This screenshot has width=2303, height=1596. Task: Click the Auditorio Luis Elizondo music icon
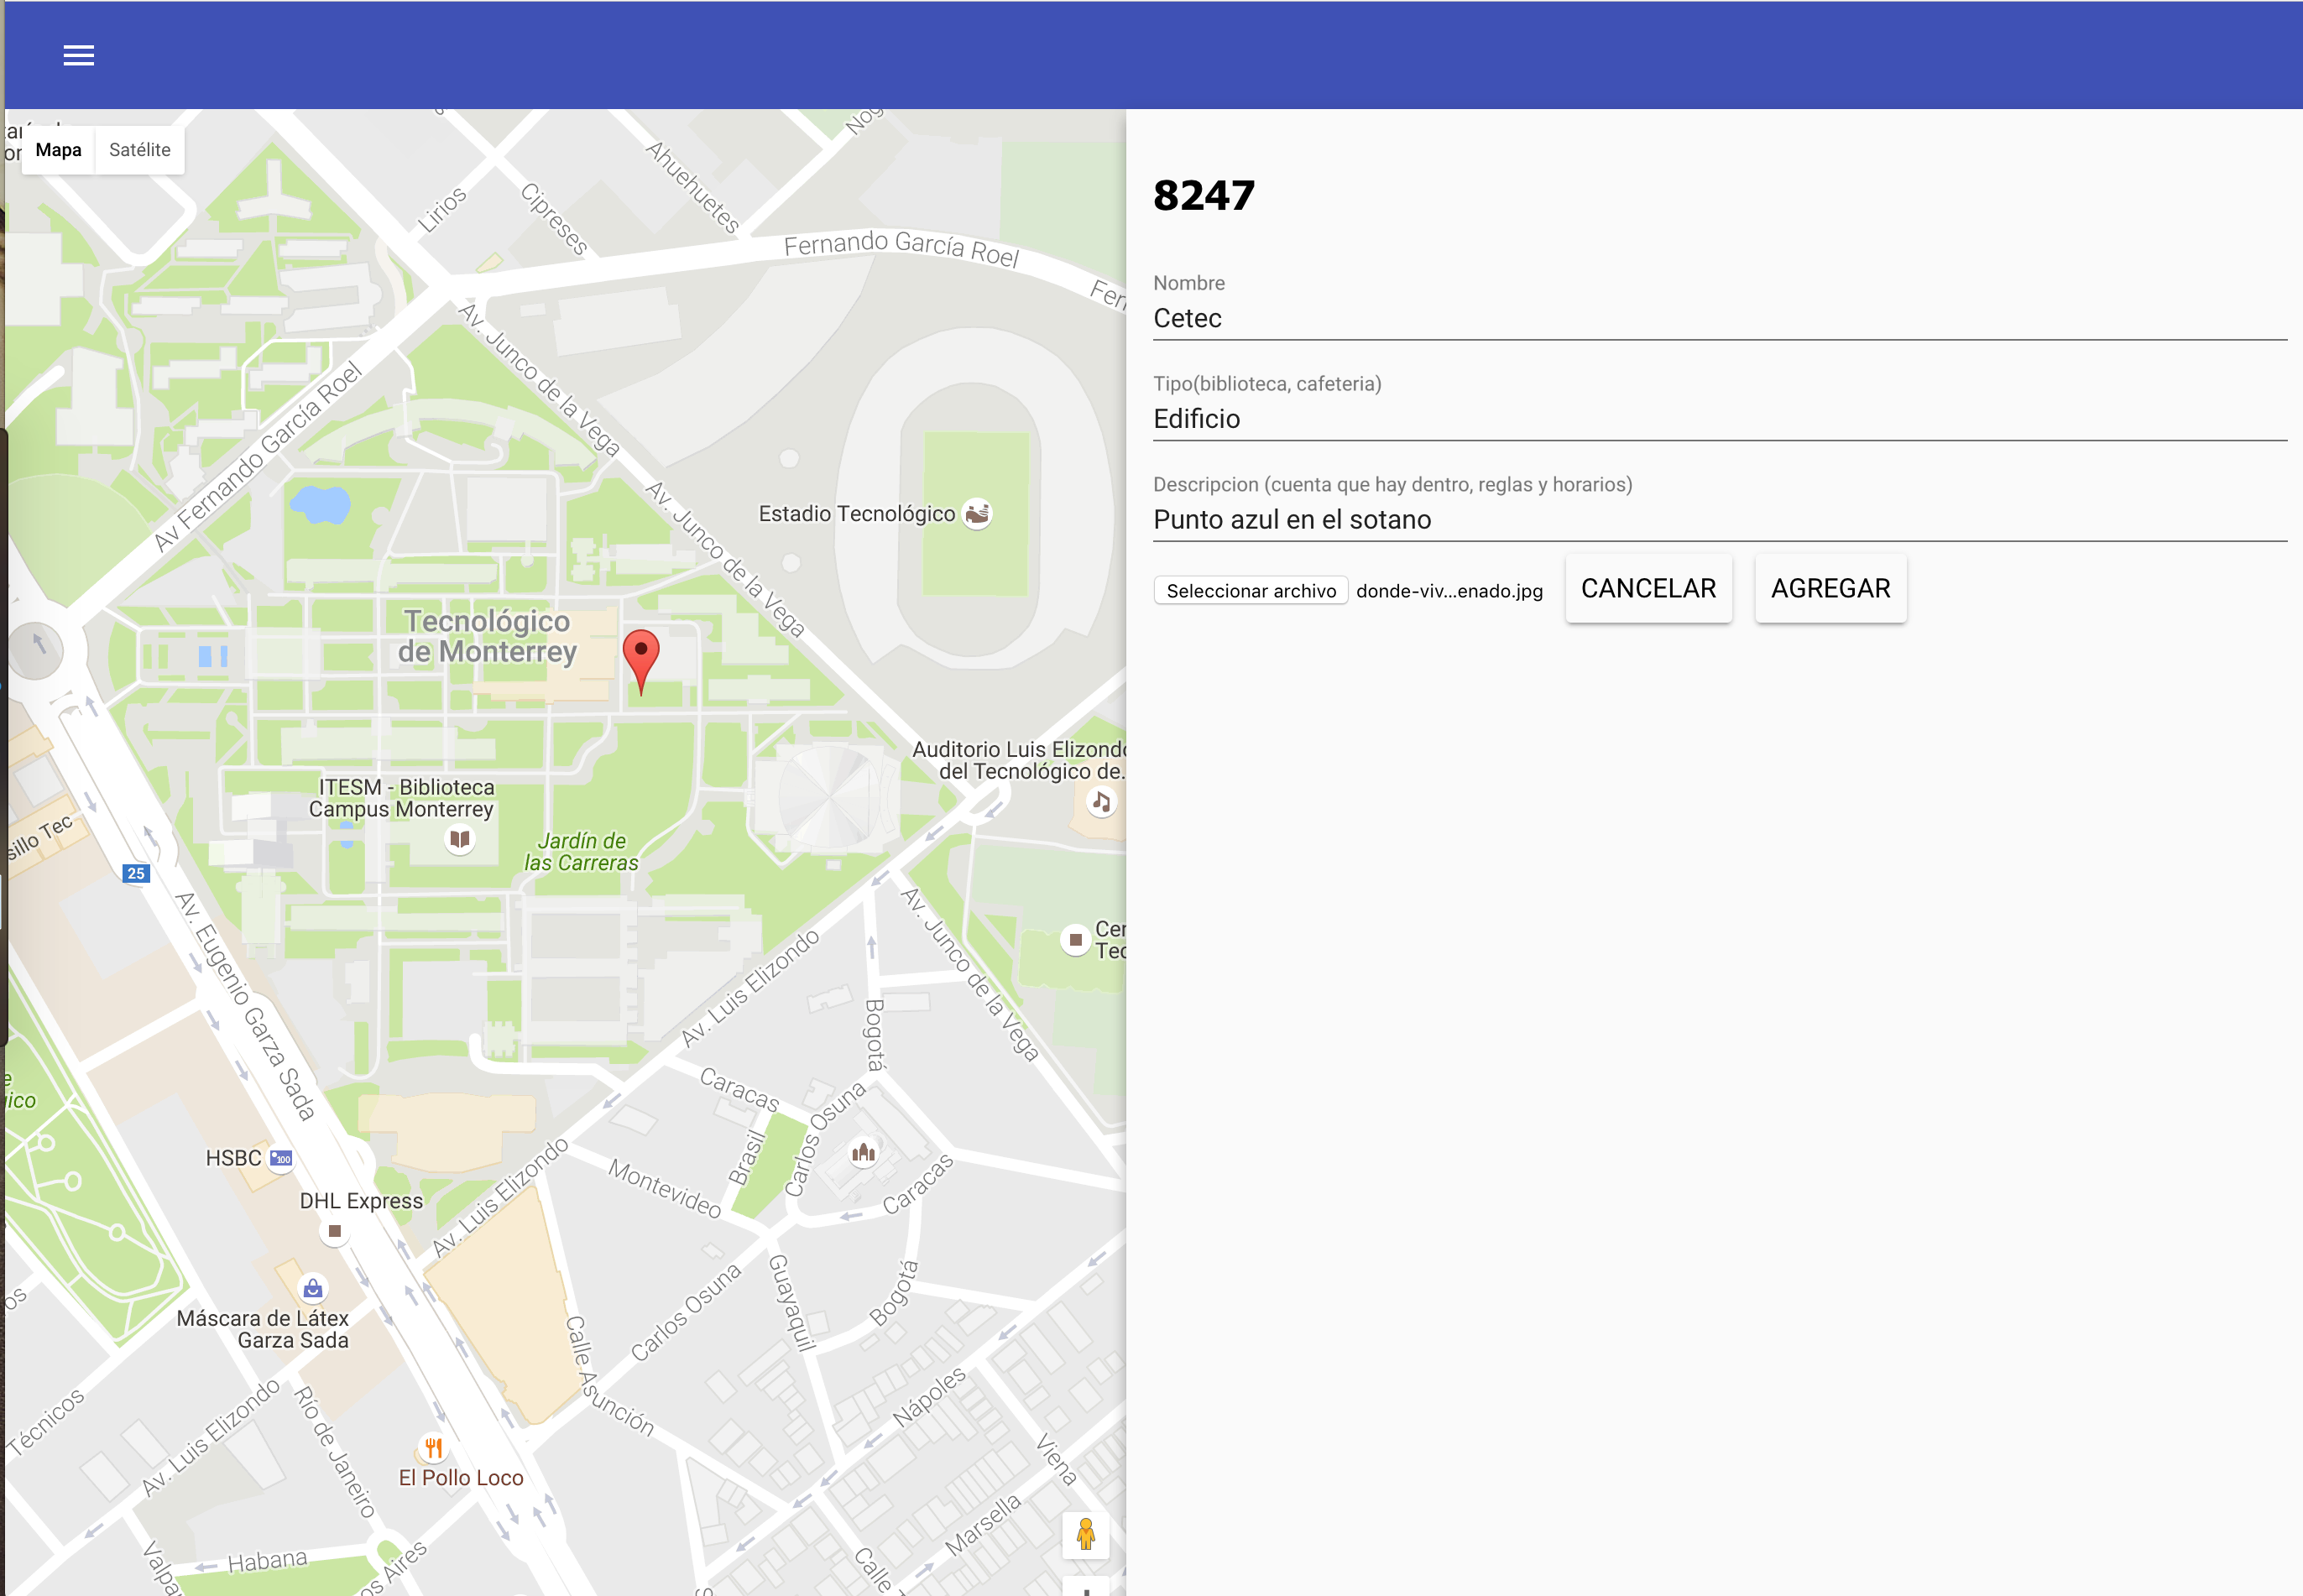click(x=1101, y=801)
